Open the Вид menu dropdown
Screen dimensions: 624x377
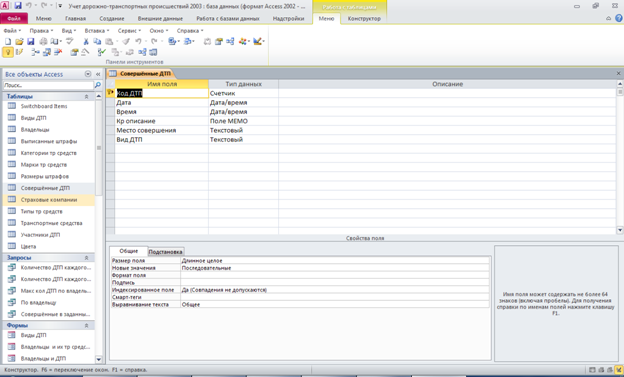tap(68, 31)
